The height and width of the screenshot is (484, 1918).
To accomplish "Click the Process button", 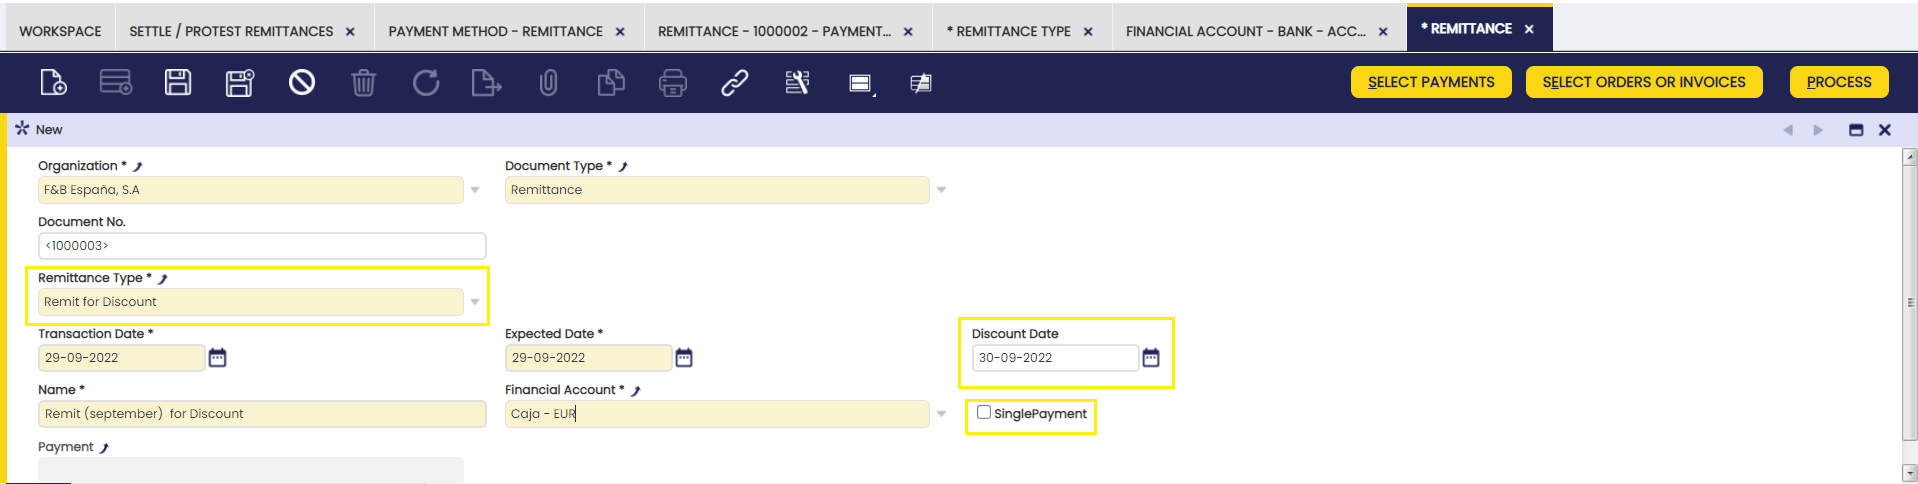I will 1839,82.
